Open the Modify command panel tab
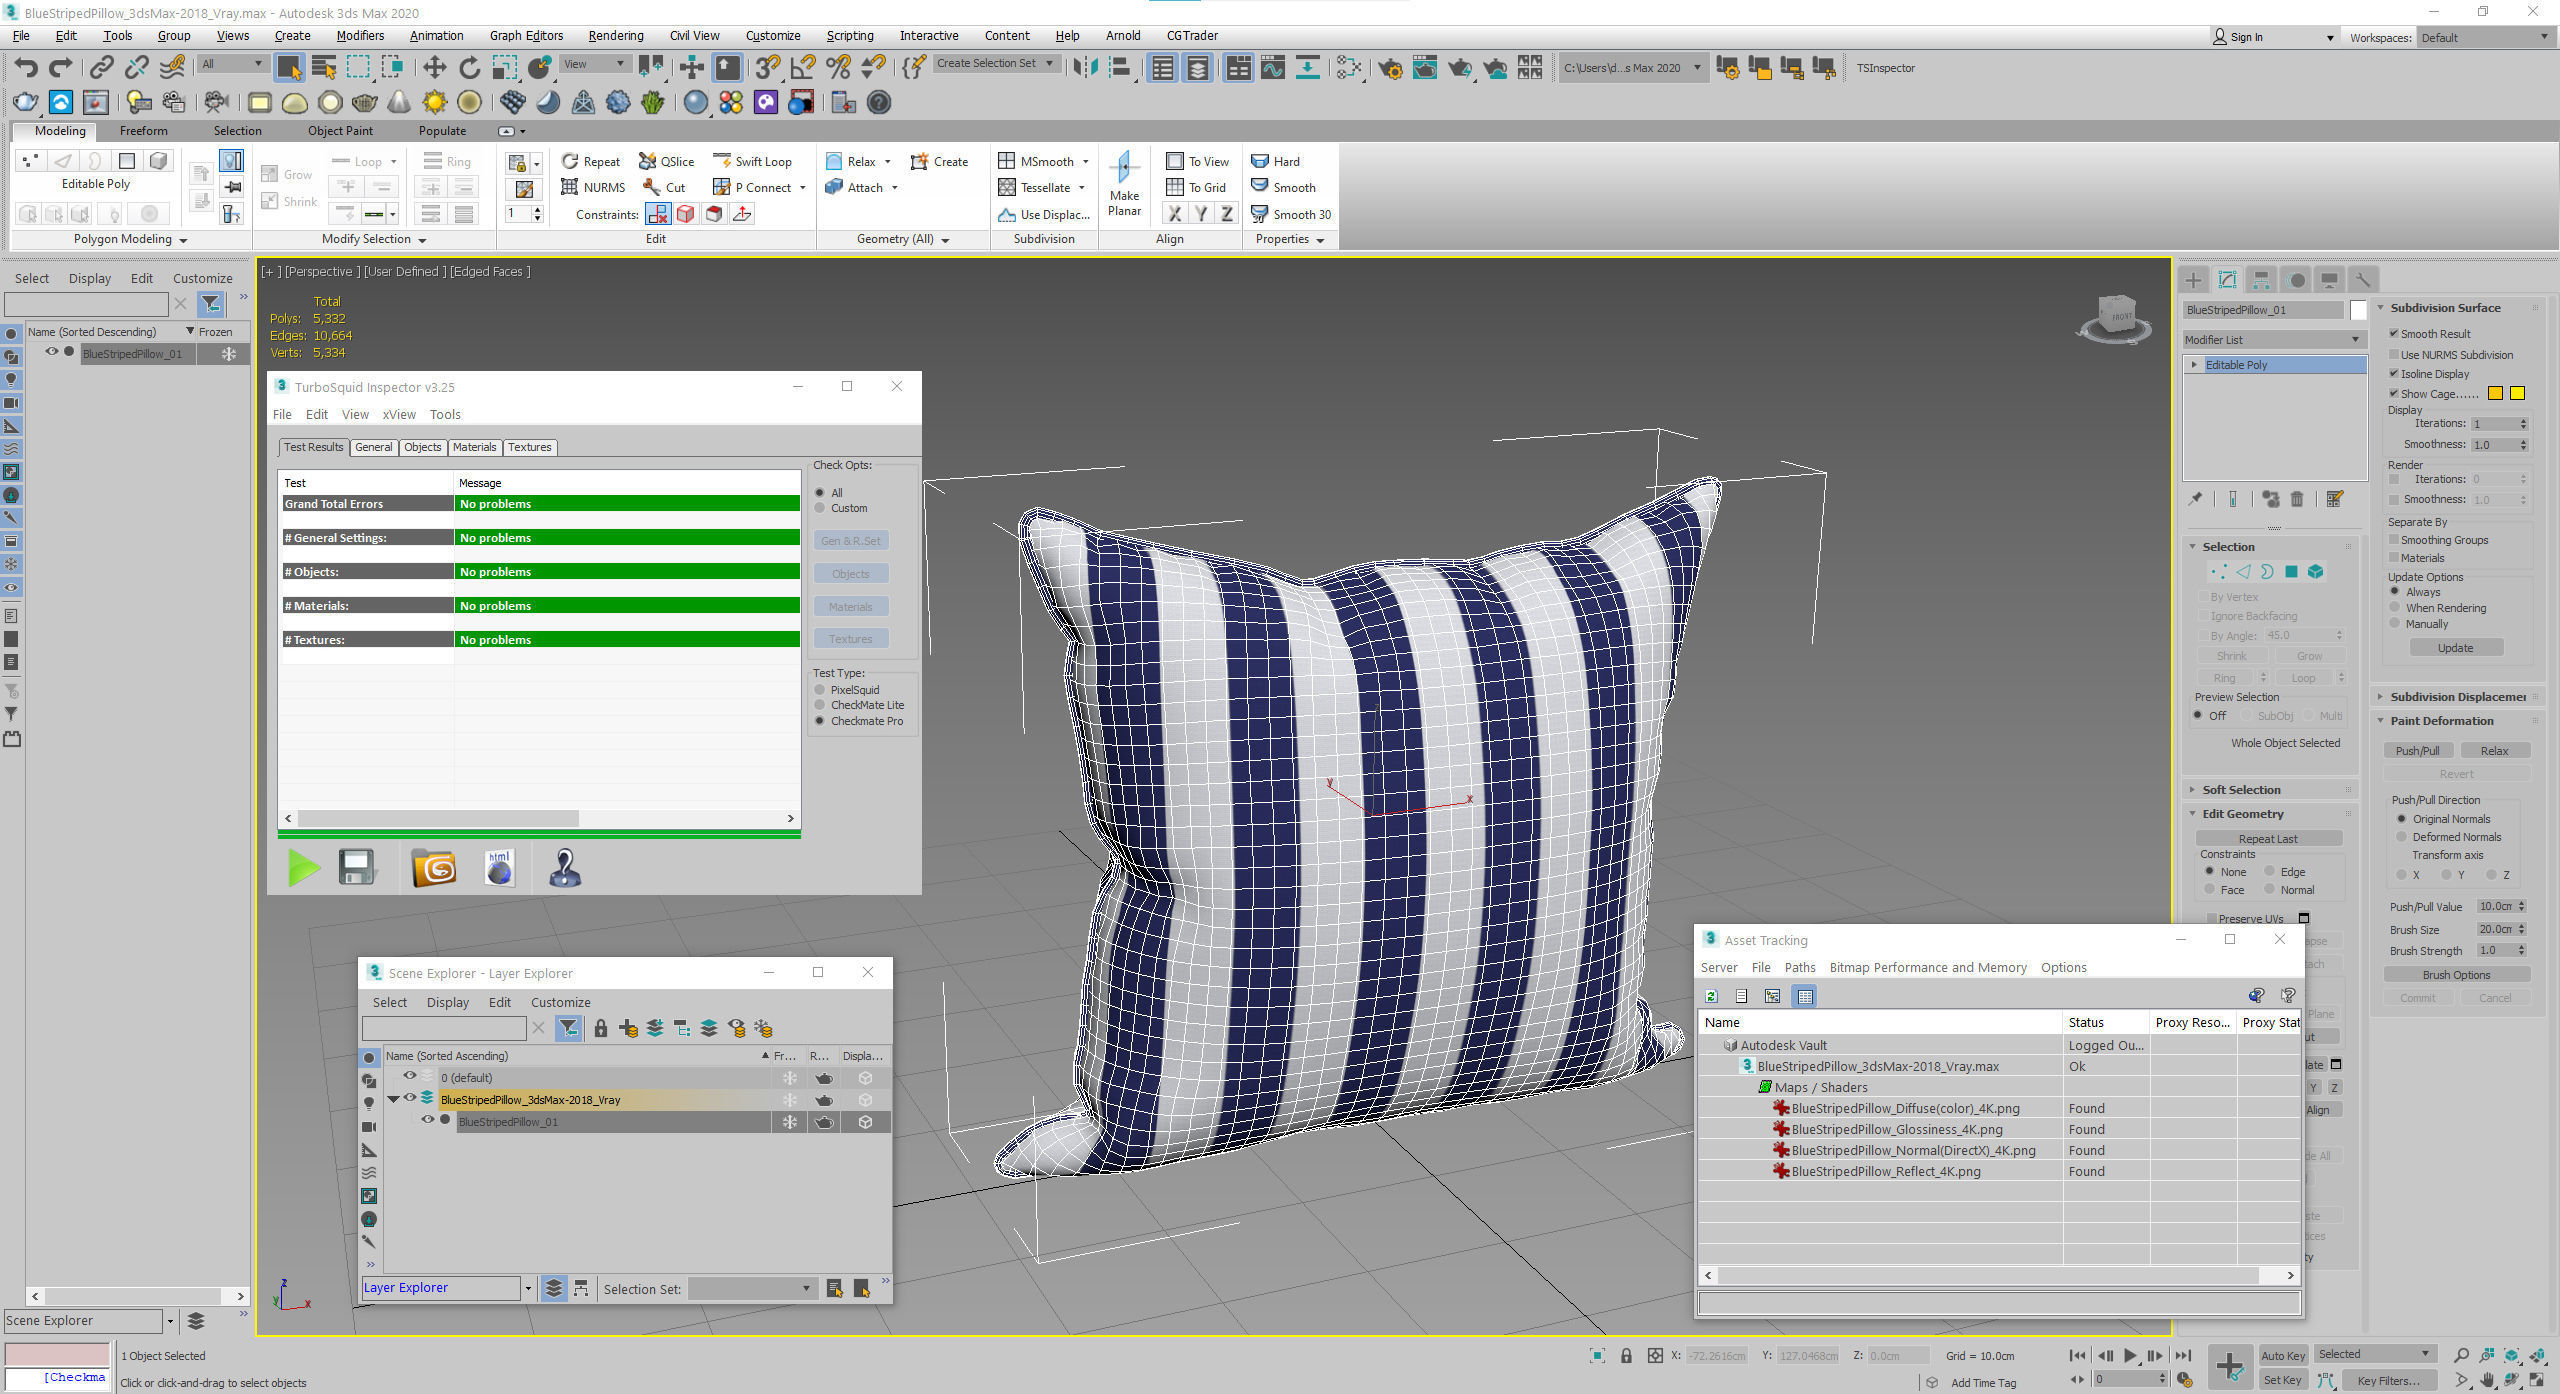This screenshot has height=1394, width=2560. point(2227,280)
